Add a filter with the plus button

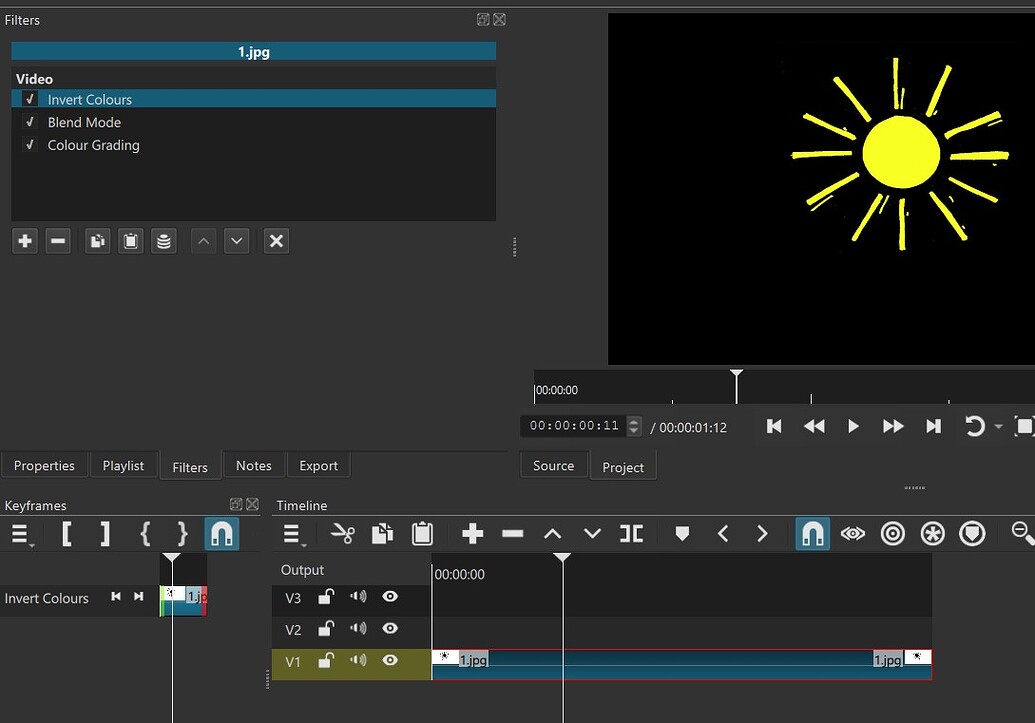25,241
